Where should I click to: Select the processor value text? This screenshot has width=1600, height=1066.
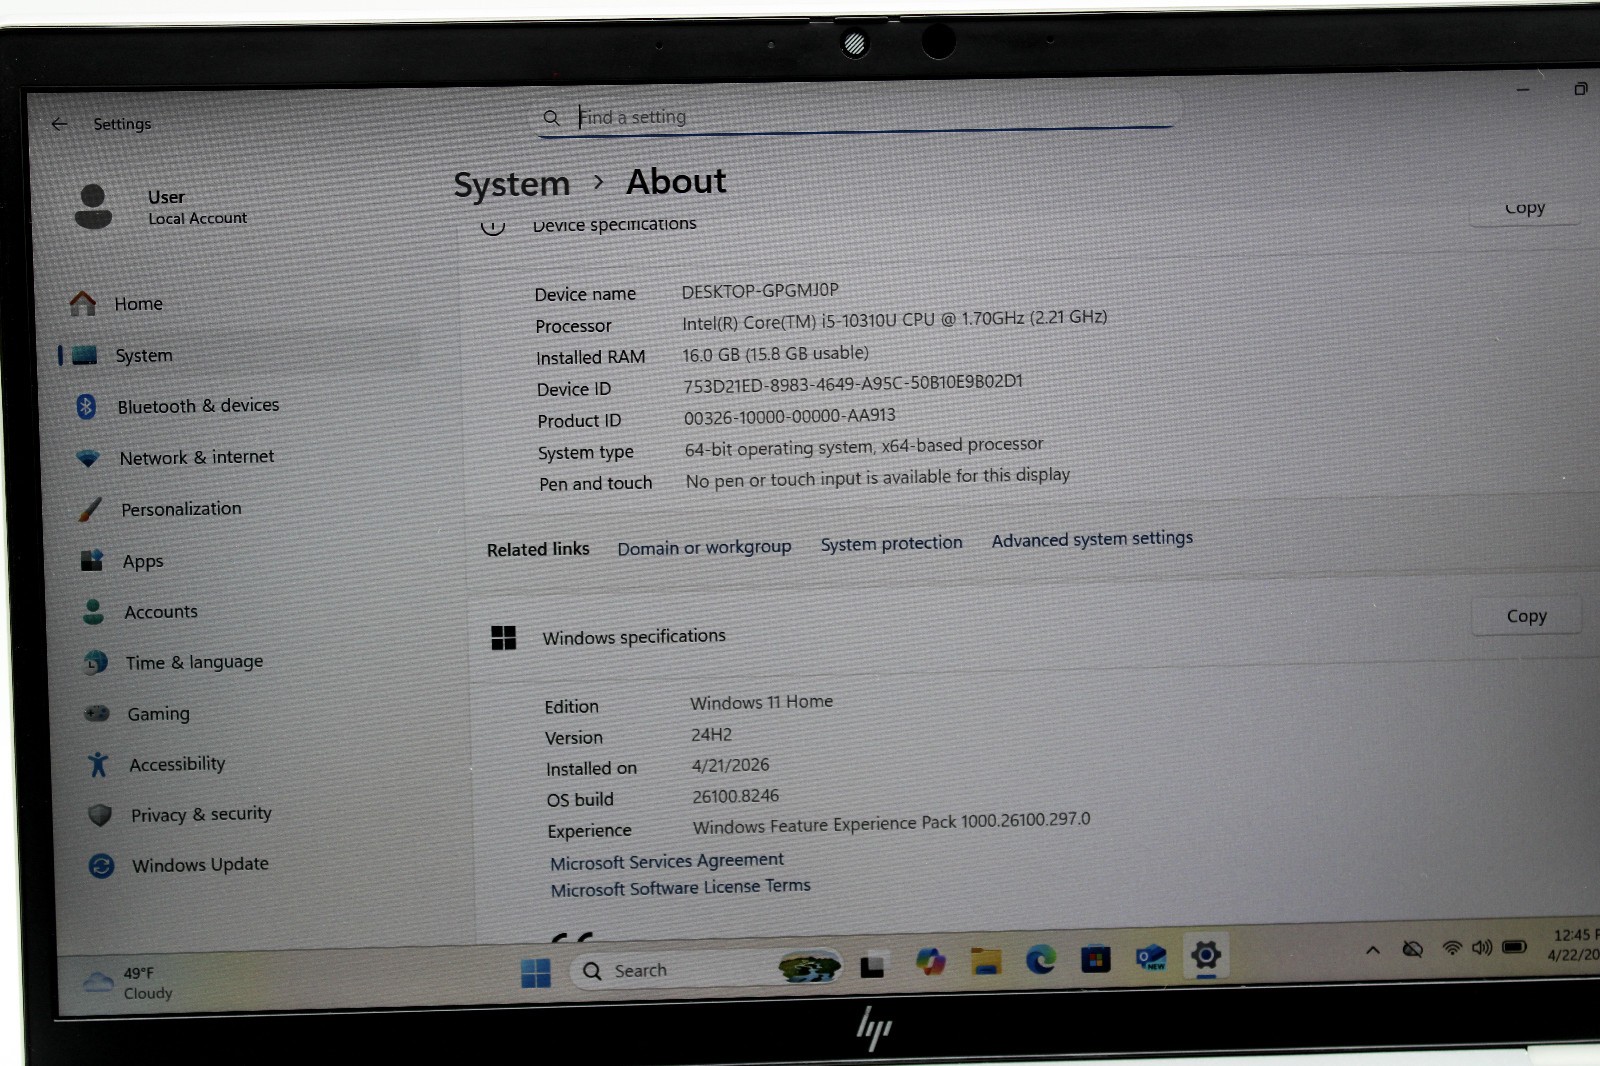point(894,320)
